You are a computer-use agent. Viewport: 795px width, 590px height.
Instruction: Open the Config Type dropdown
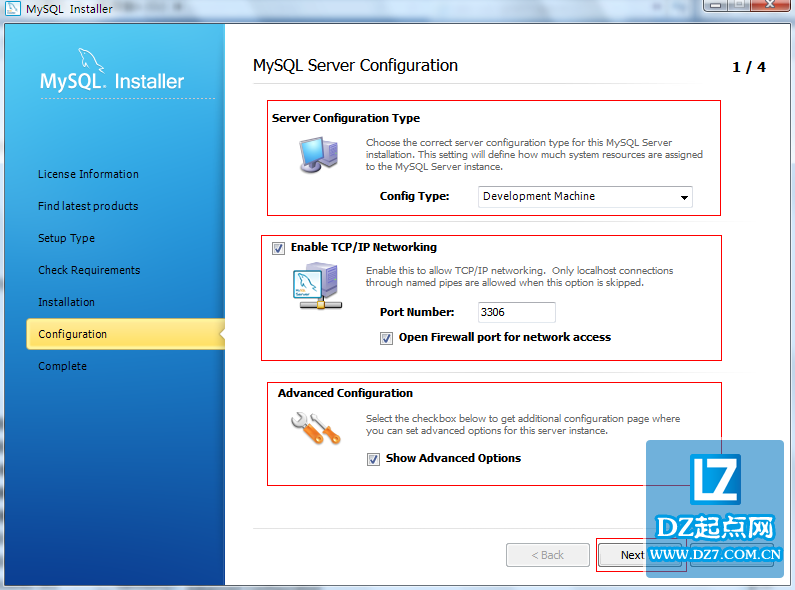(585, 197)
